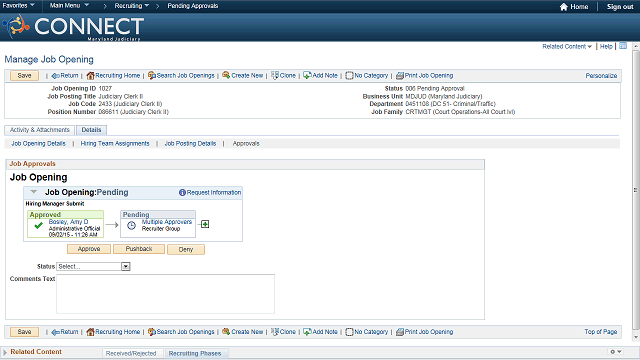Click the bottom Save button
Viewport: 640px width, 360px height.
tap(24, 332)
